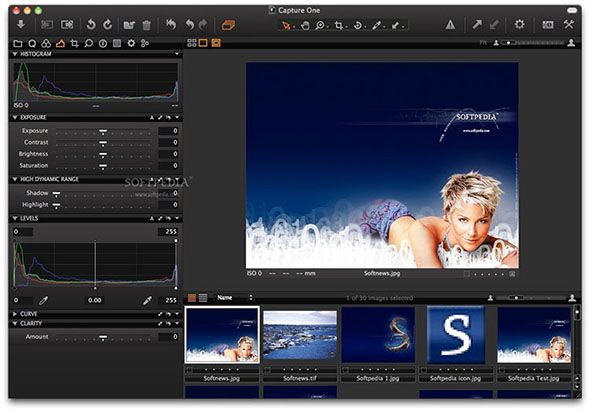
Task: Select the color picker eyedropper cursor tool
Action: (x=376, y=25)
